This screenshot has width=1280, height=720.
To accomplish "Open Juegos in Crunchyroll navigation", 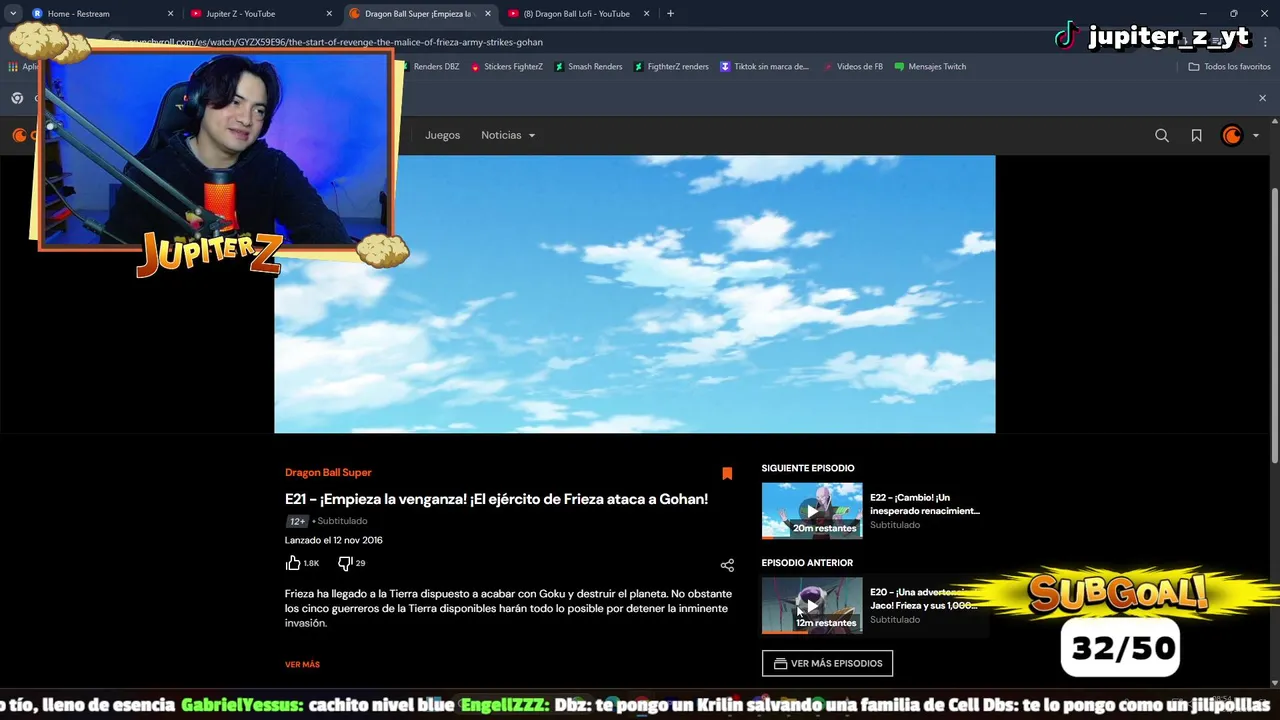I will pos(442,135).
